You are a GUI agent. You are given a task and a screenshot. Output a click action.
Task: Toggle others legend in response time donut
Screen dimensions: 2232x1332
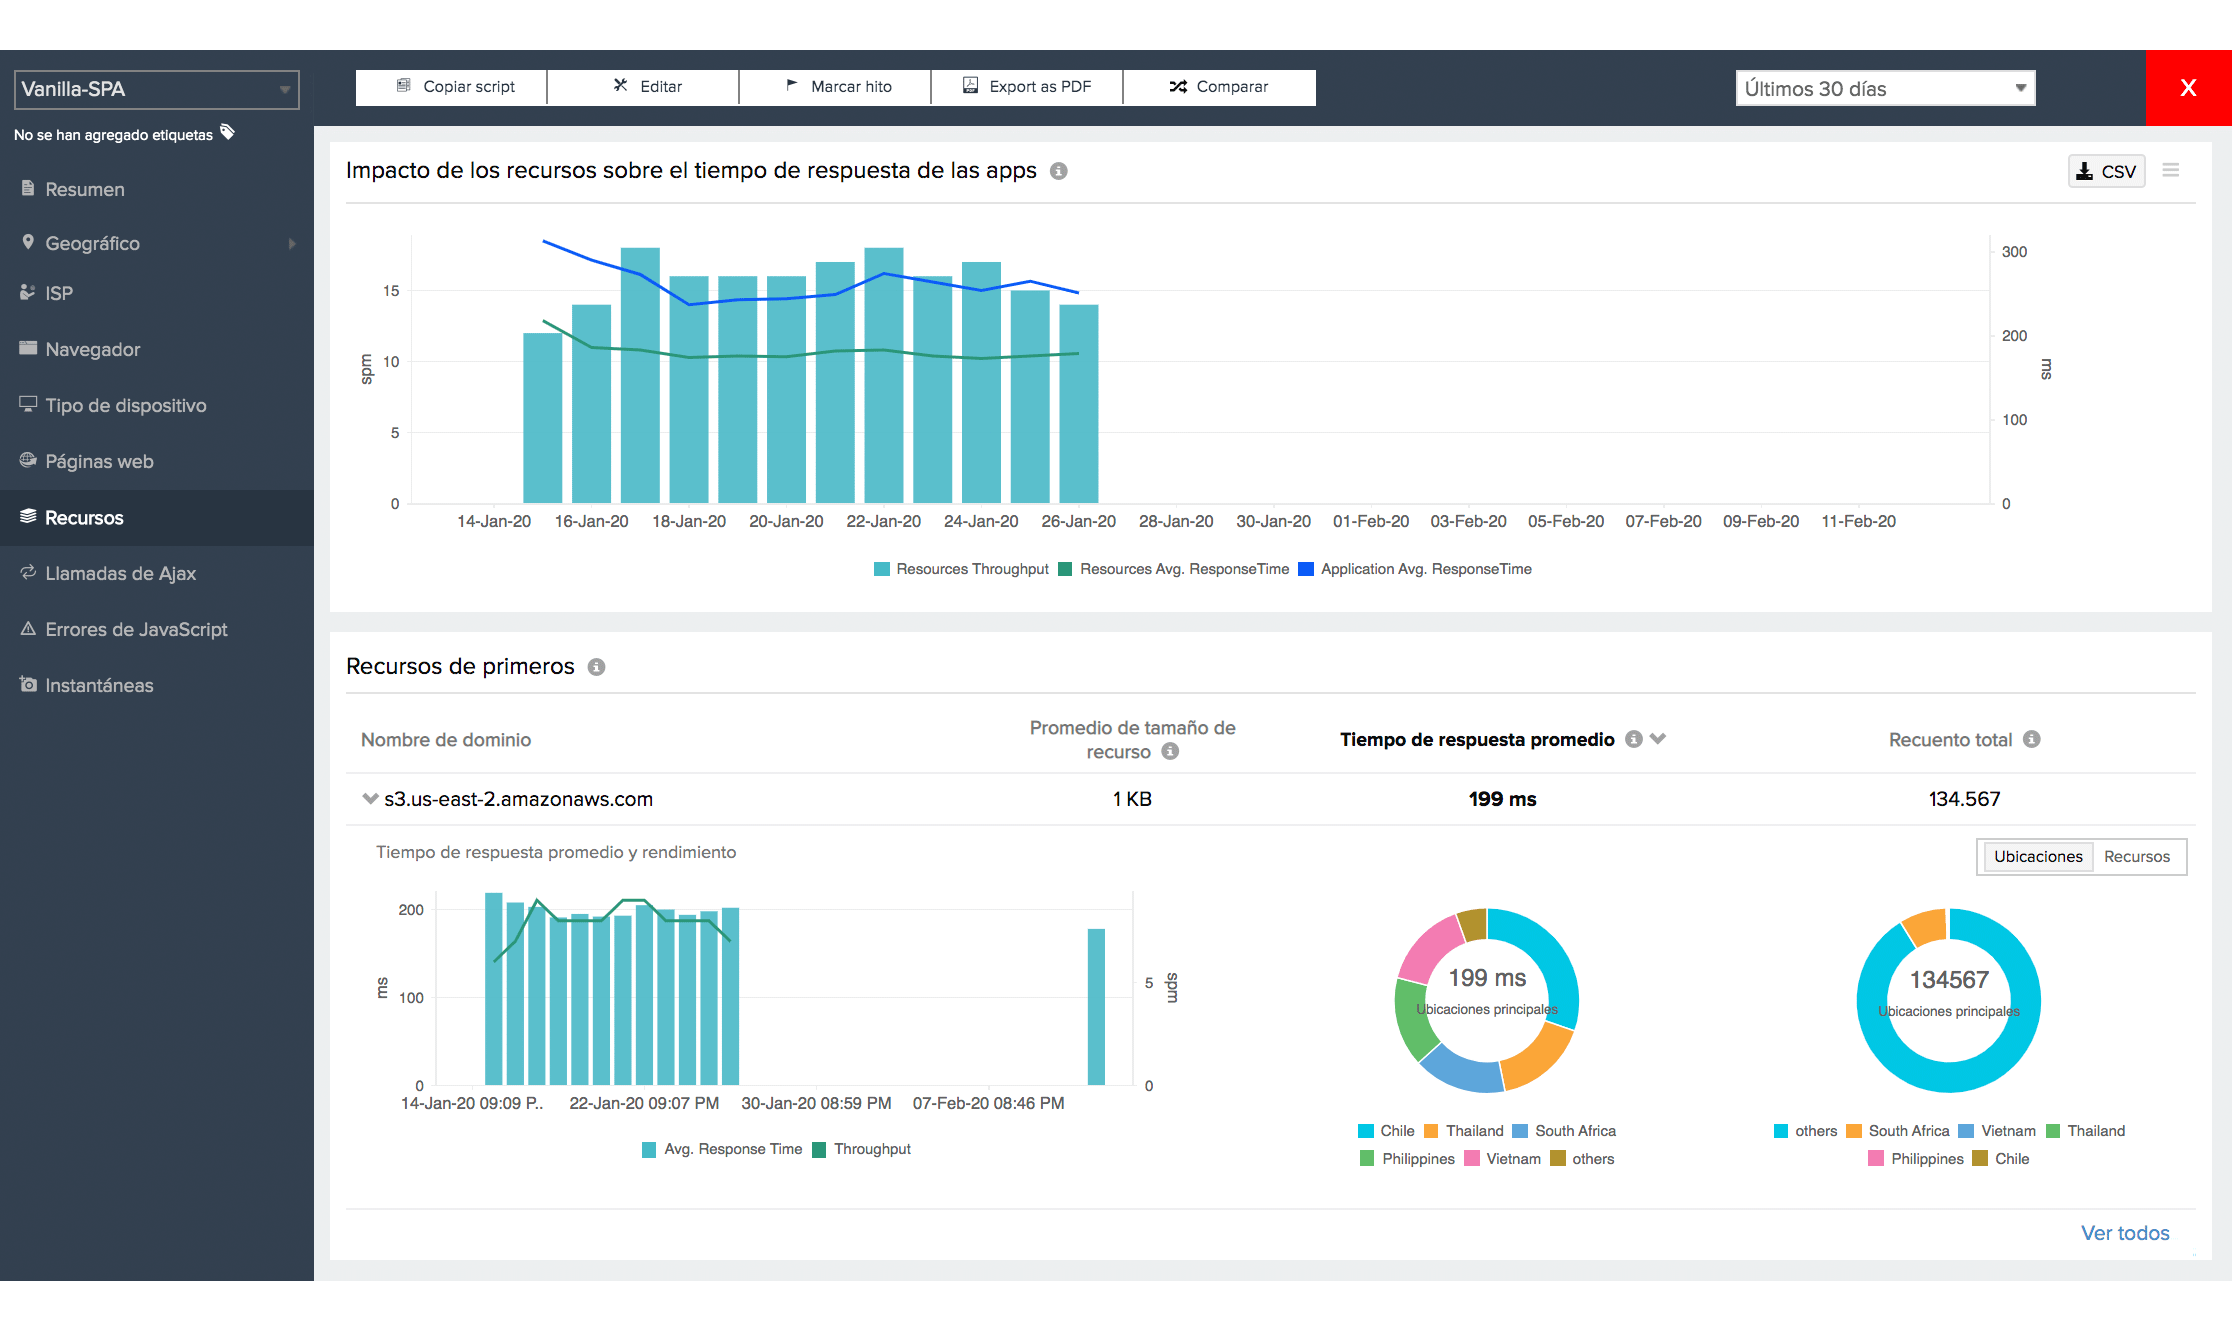click(x=1583, y=1159)
